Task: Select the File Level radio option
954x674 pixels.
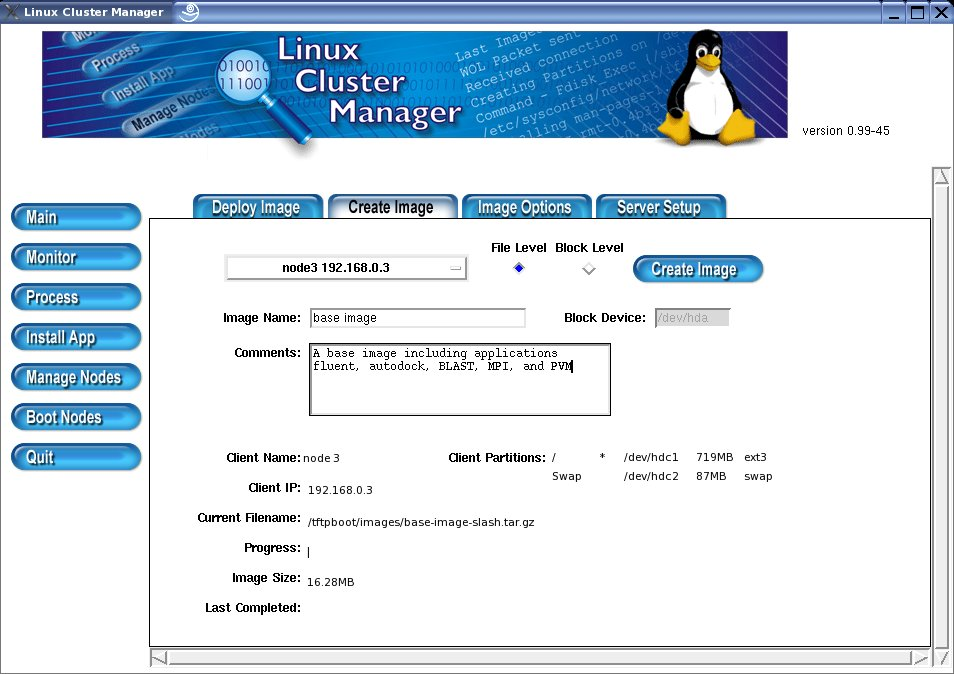Action: pyautogui.click(x=518, y=268)
